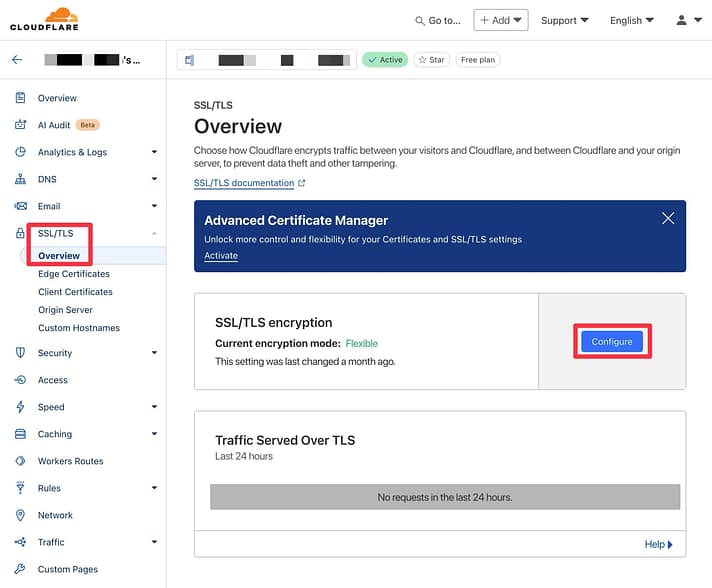Viewport: 712px width, 588px height.
Task: Collapse the SSL/TLS section arrow
Action: tap(154, 233)
